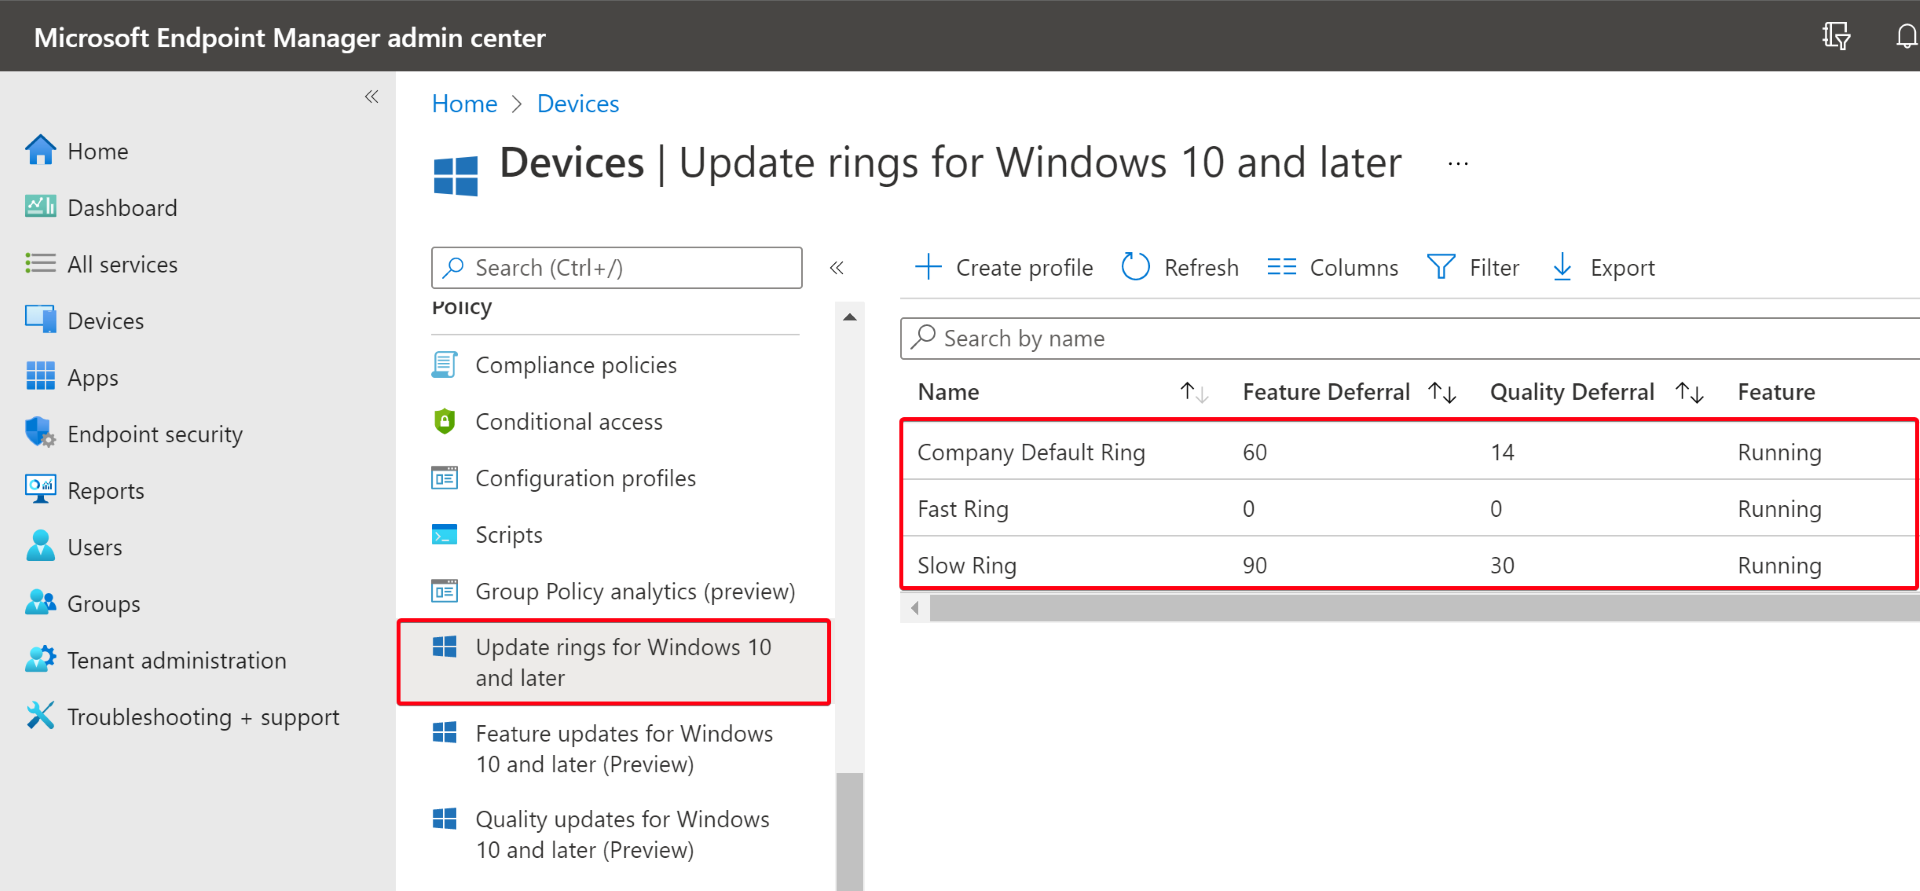Screen dimensions: 1920x891
Task: Open the directory filter icon in header
Action: [1836, 36]
